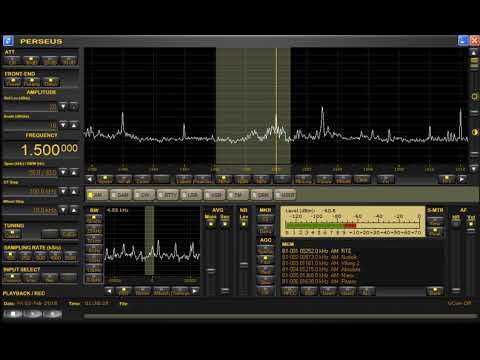Decrease the Wheel Step value
480x360 pixels.
point(63,210)
